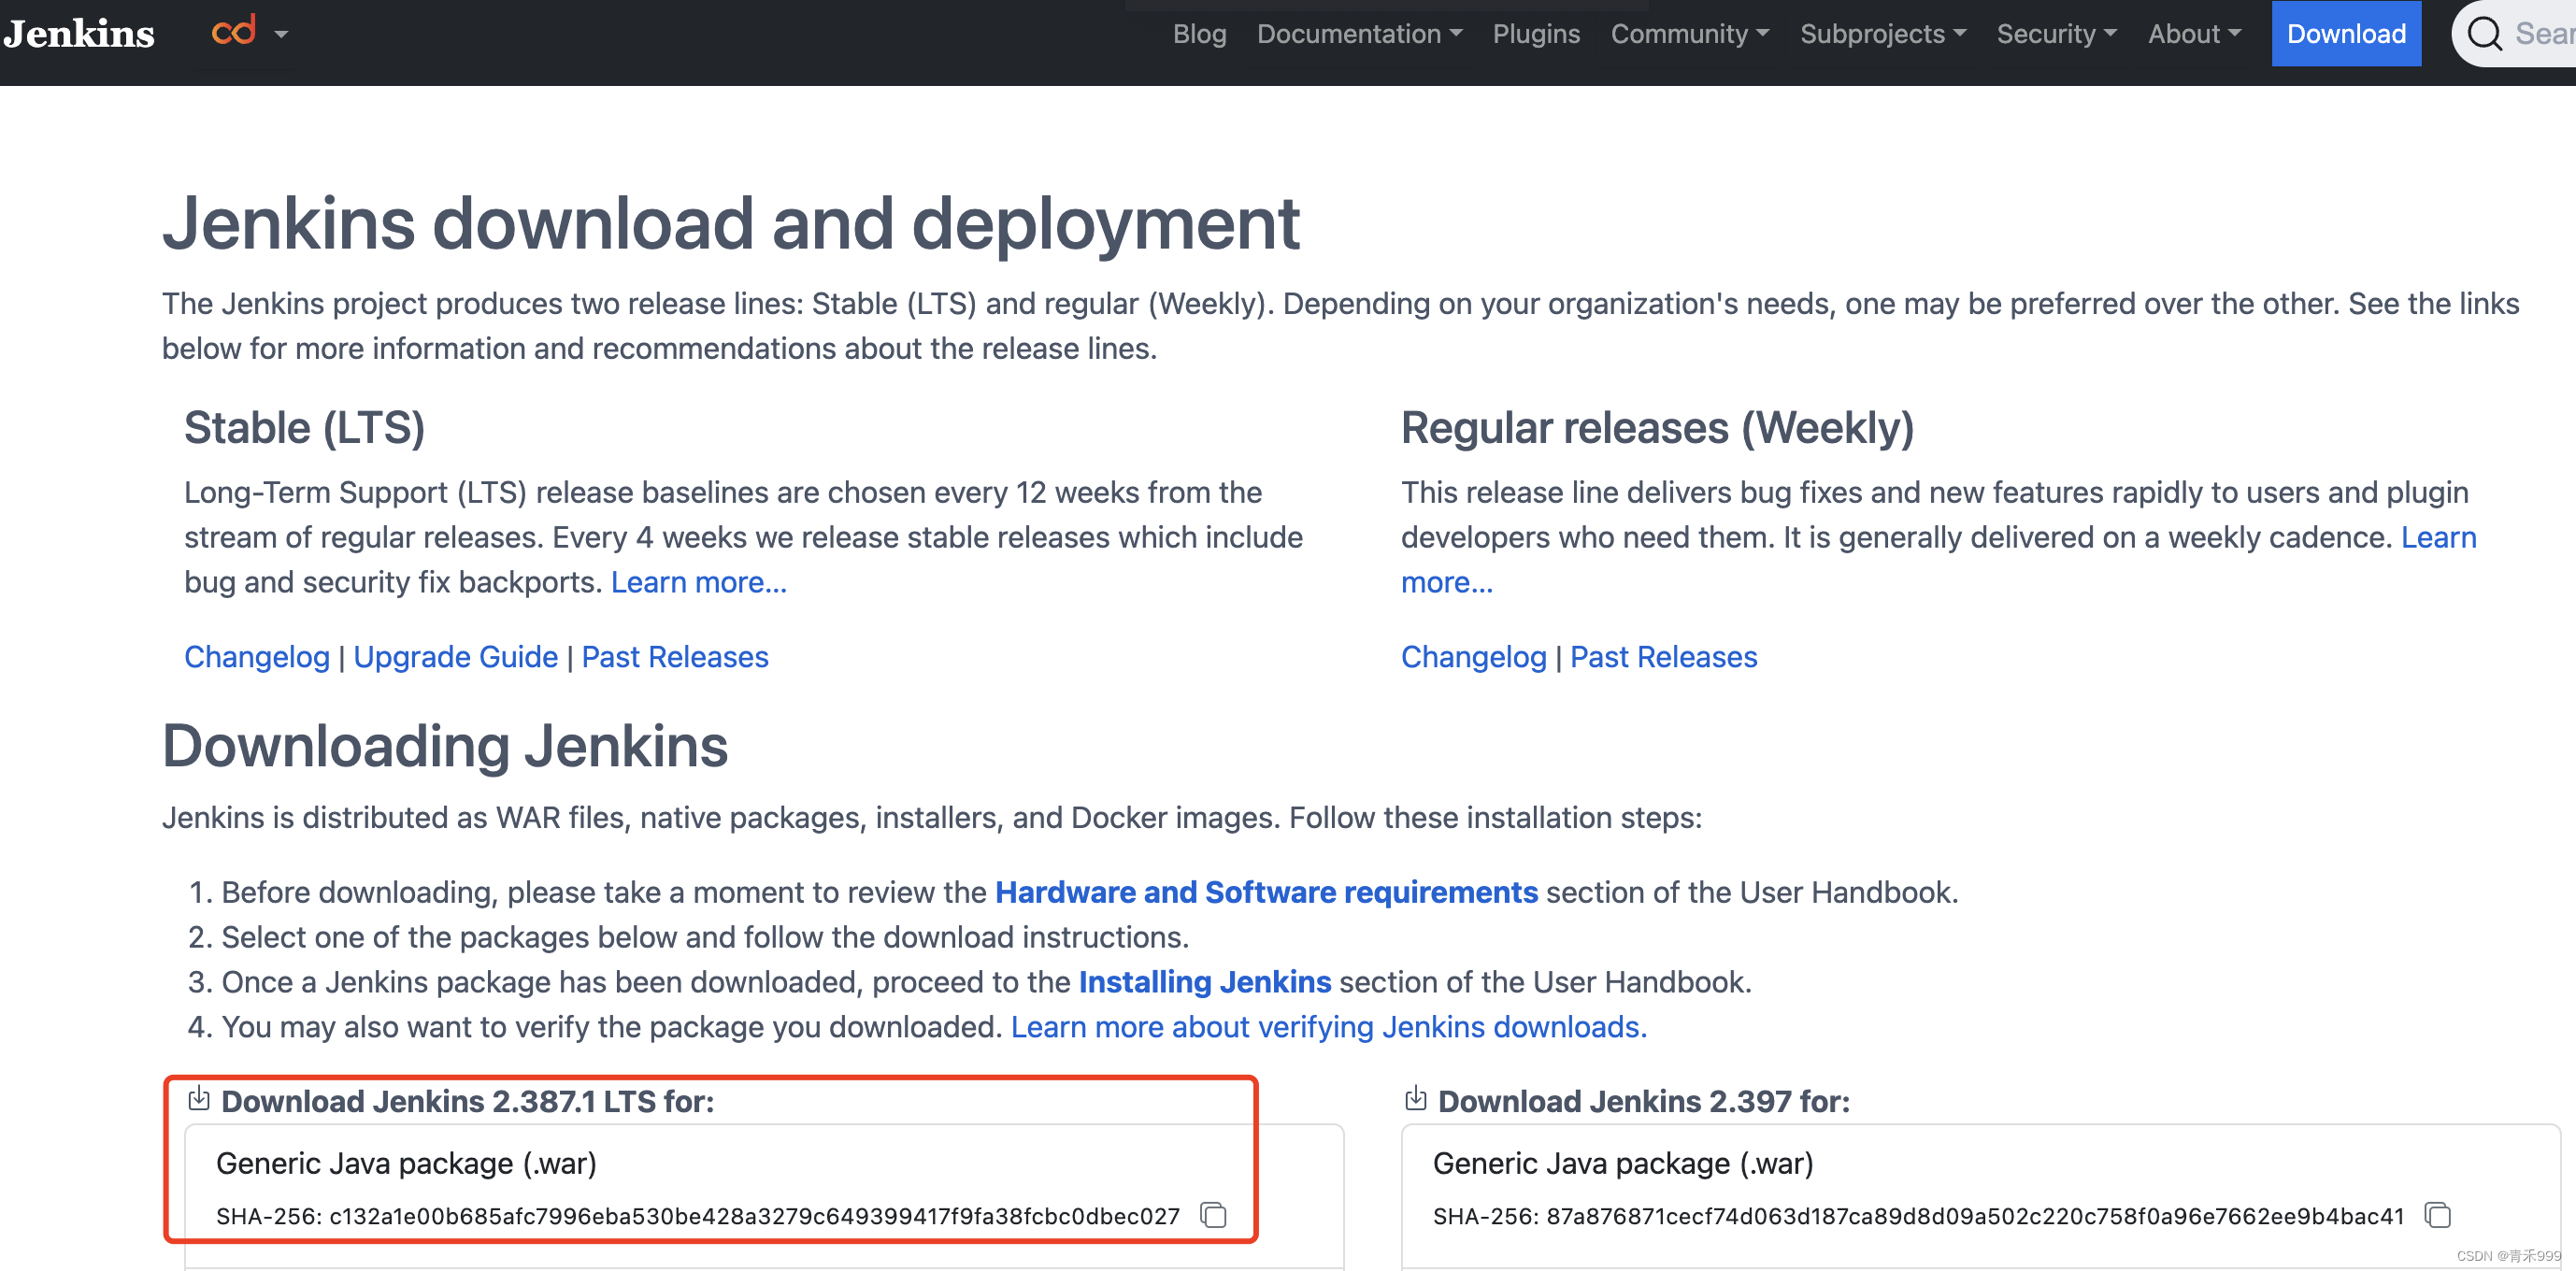Copy the Weekly 2.397 SHA-256 hash to clipboard
2576x1271 pixels.
coord(2438,1215)
